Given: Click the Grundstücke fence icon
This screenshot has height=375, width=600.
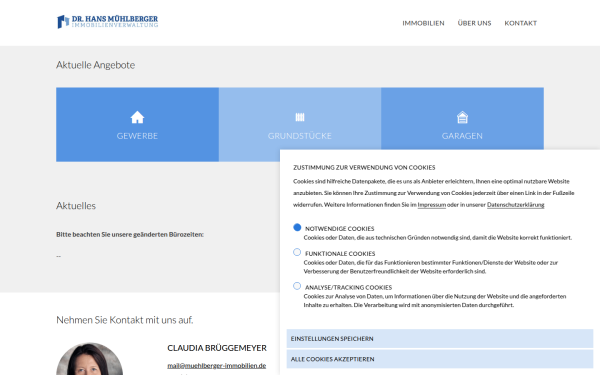Looking at the screenshot, I should [300, 117].
